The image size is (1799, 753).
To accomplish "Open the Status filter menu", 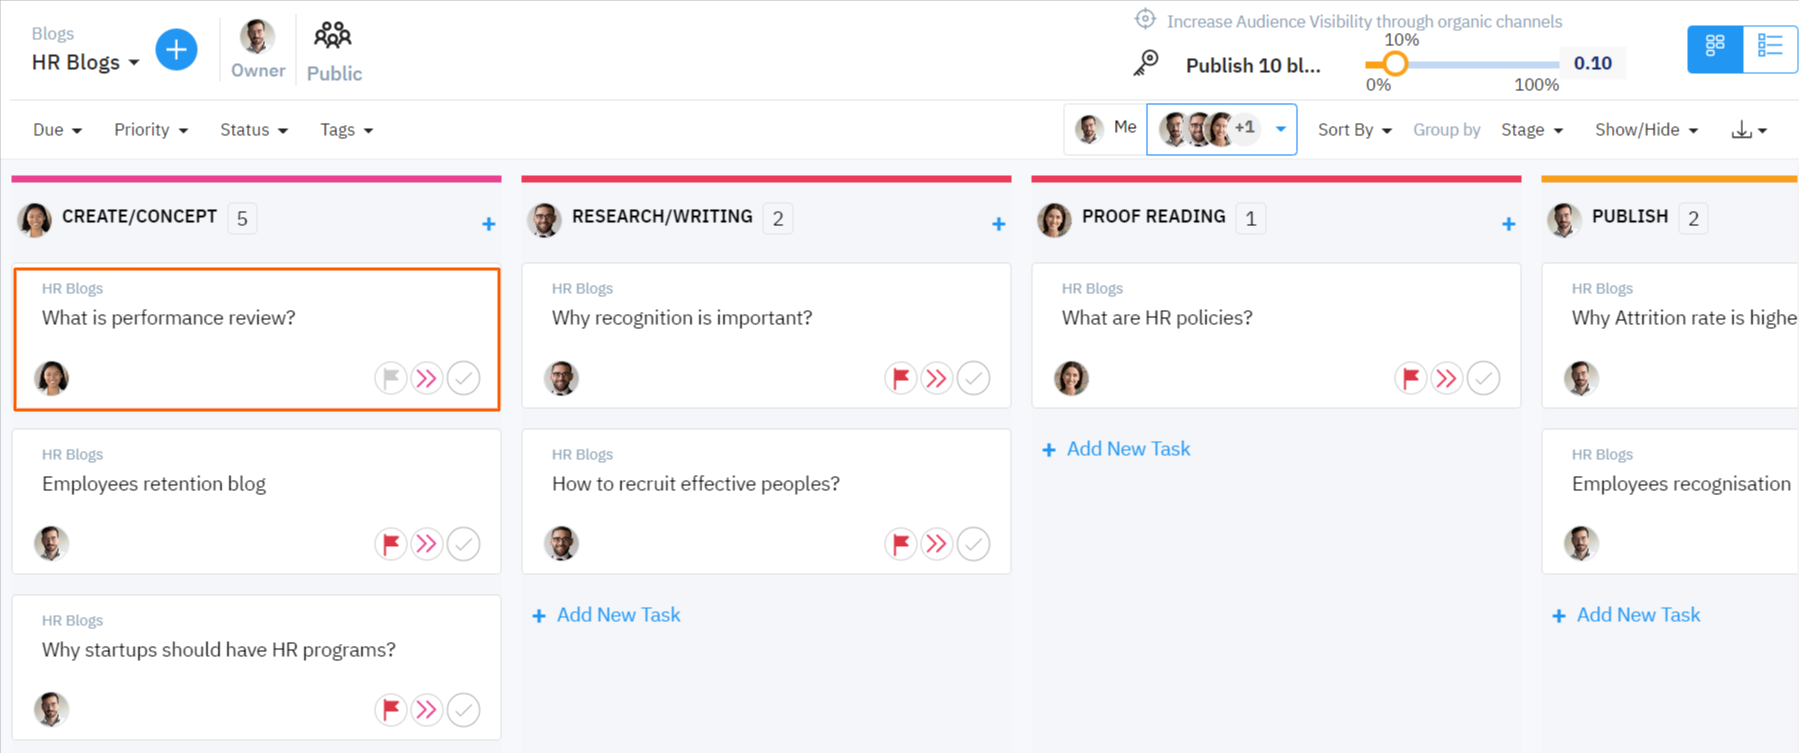I will click(253, 130).
